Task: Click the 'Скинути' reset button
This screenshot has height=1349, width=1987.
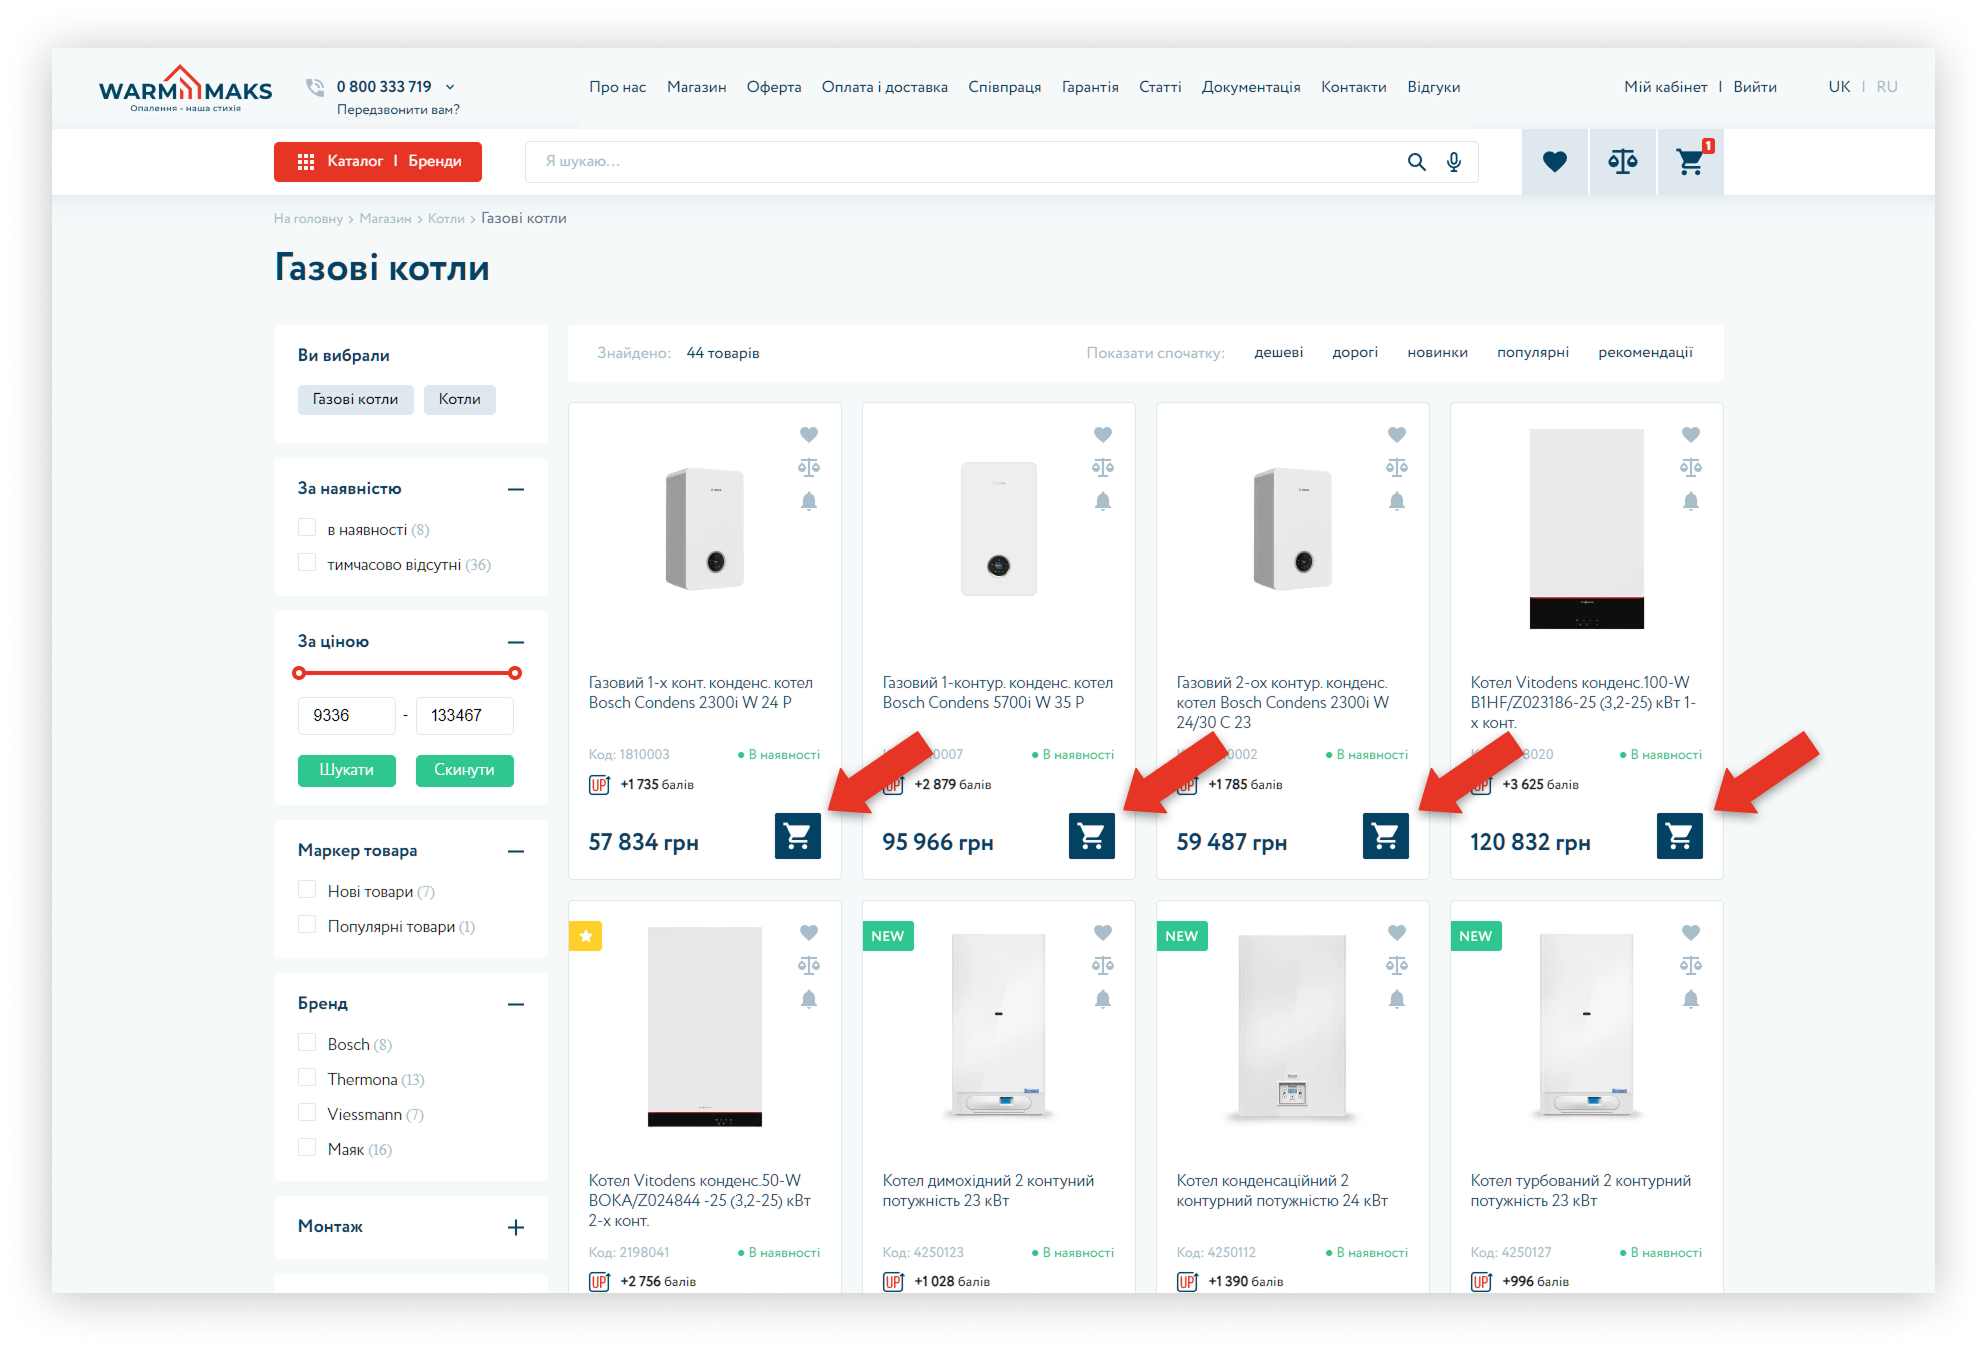Action: point(464,770)
